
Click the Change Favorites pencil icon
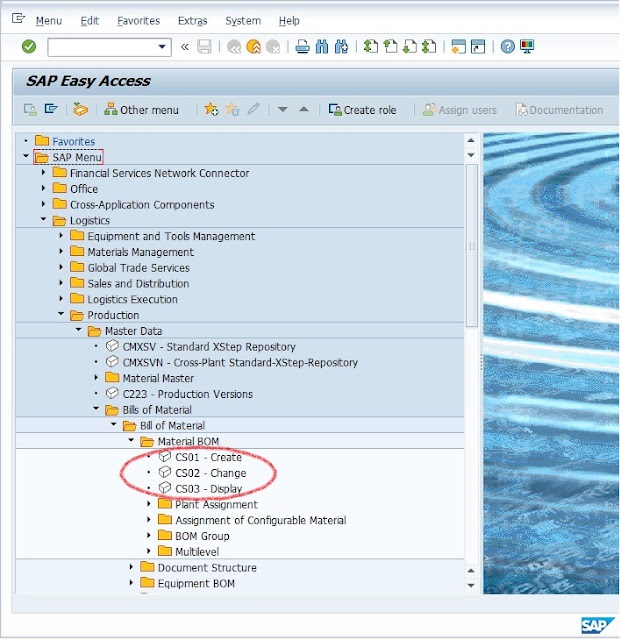[254, 109]
